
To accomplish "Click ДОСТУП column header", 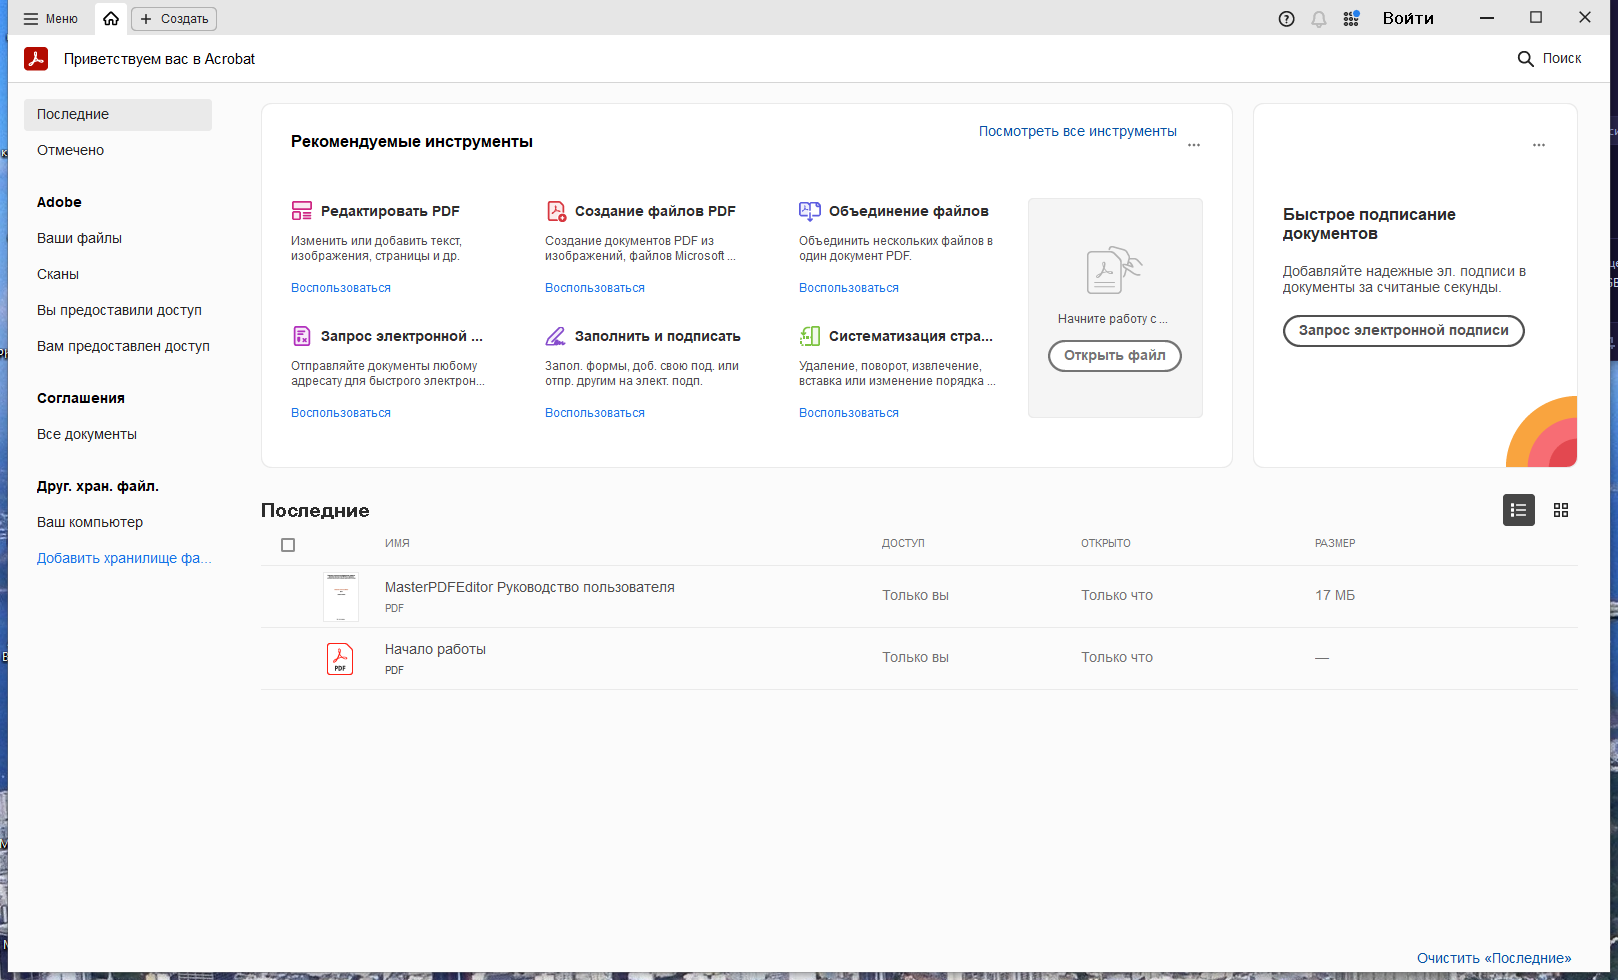I will click(903, 543).
